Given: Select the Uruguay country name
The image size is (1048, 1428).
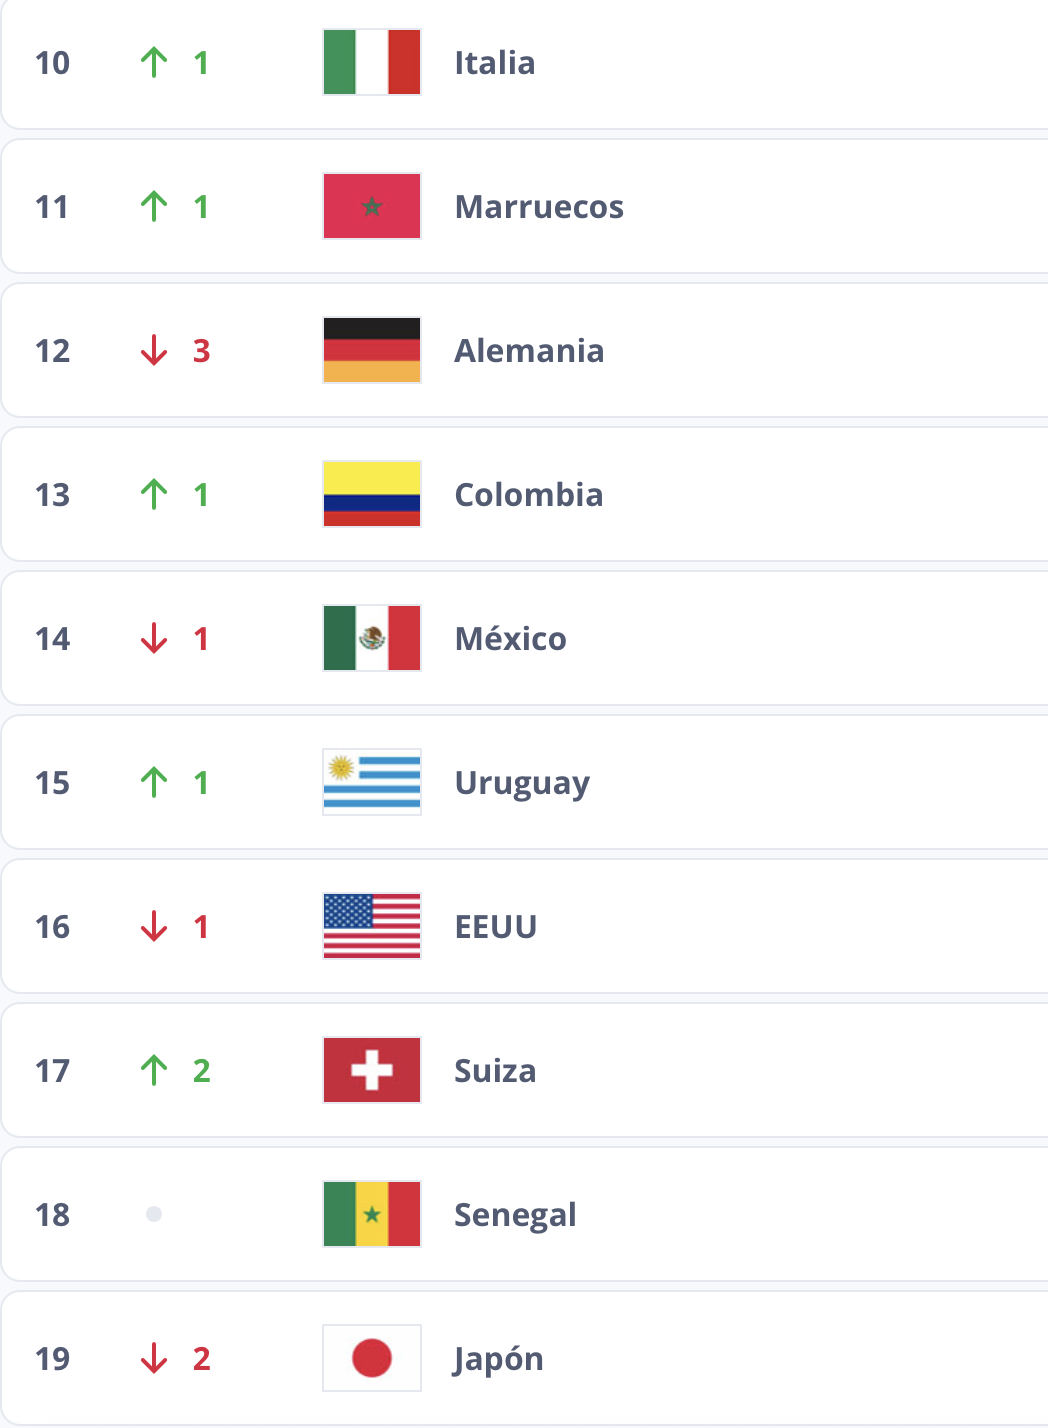Looking at the screenshot, I should (x=522, y=783).
